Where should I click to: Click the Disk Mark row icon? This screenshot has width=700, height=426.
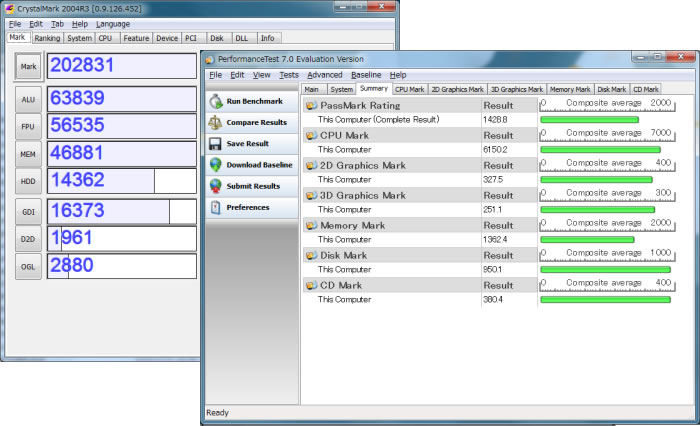311,255
